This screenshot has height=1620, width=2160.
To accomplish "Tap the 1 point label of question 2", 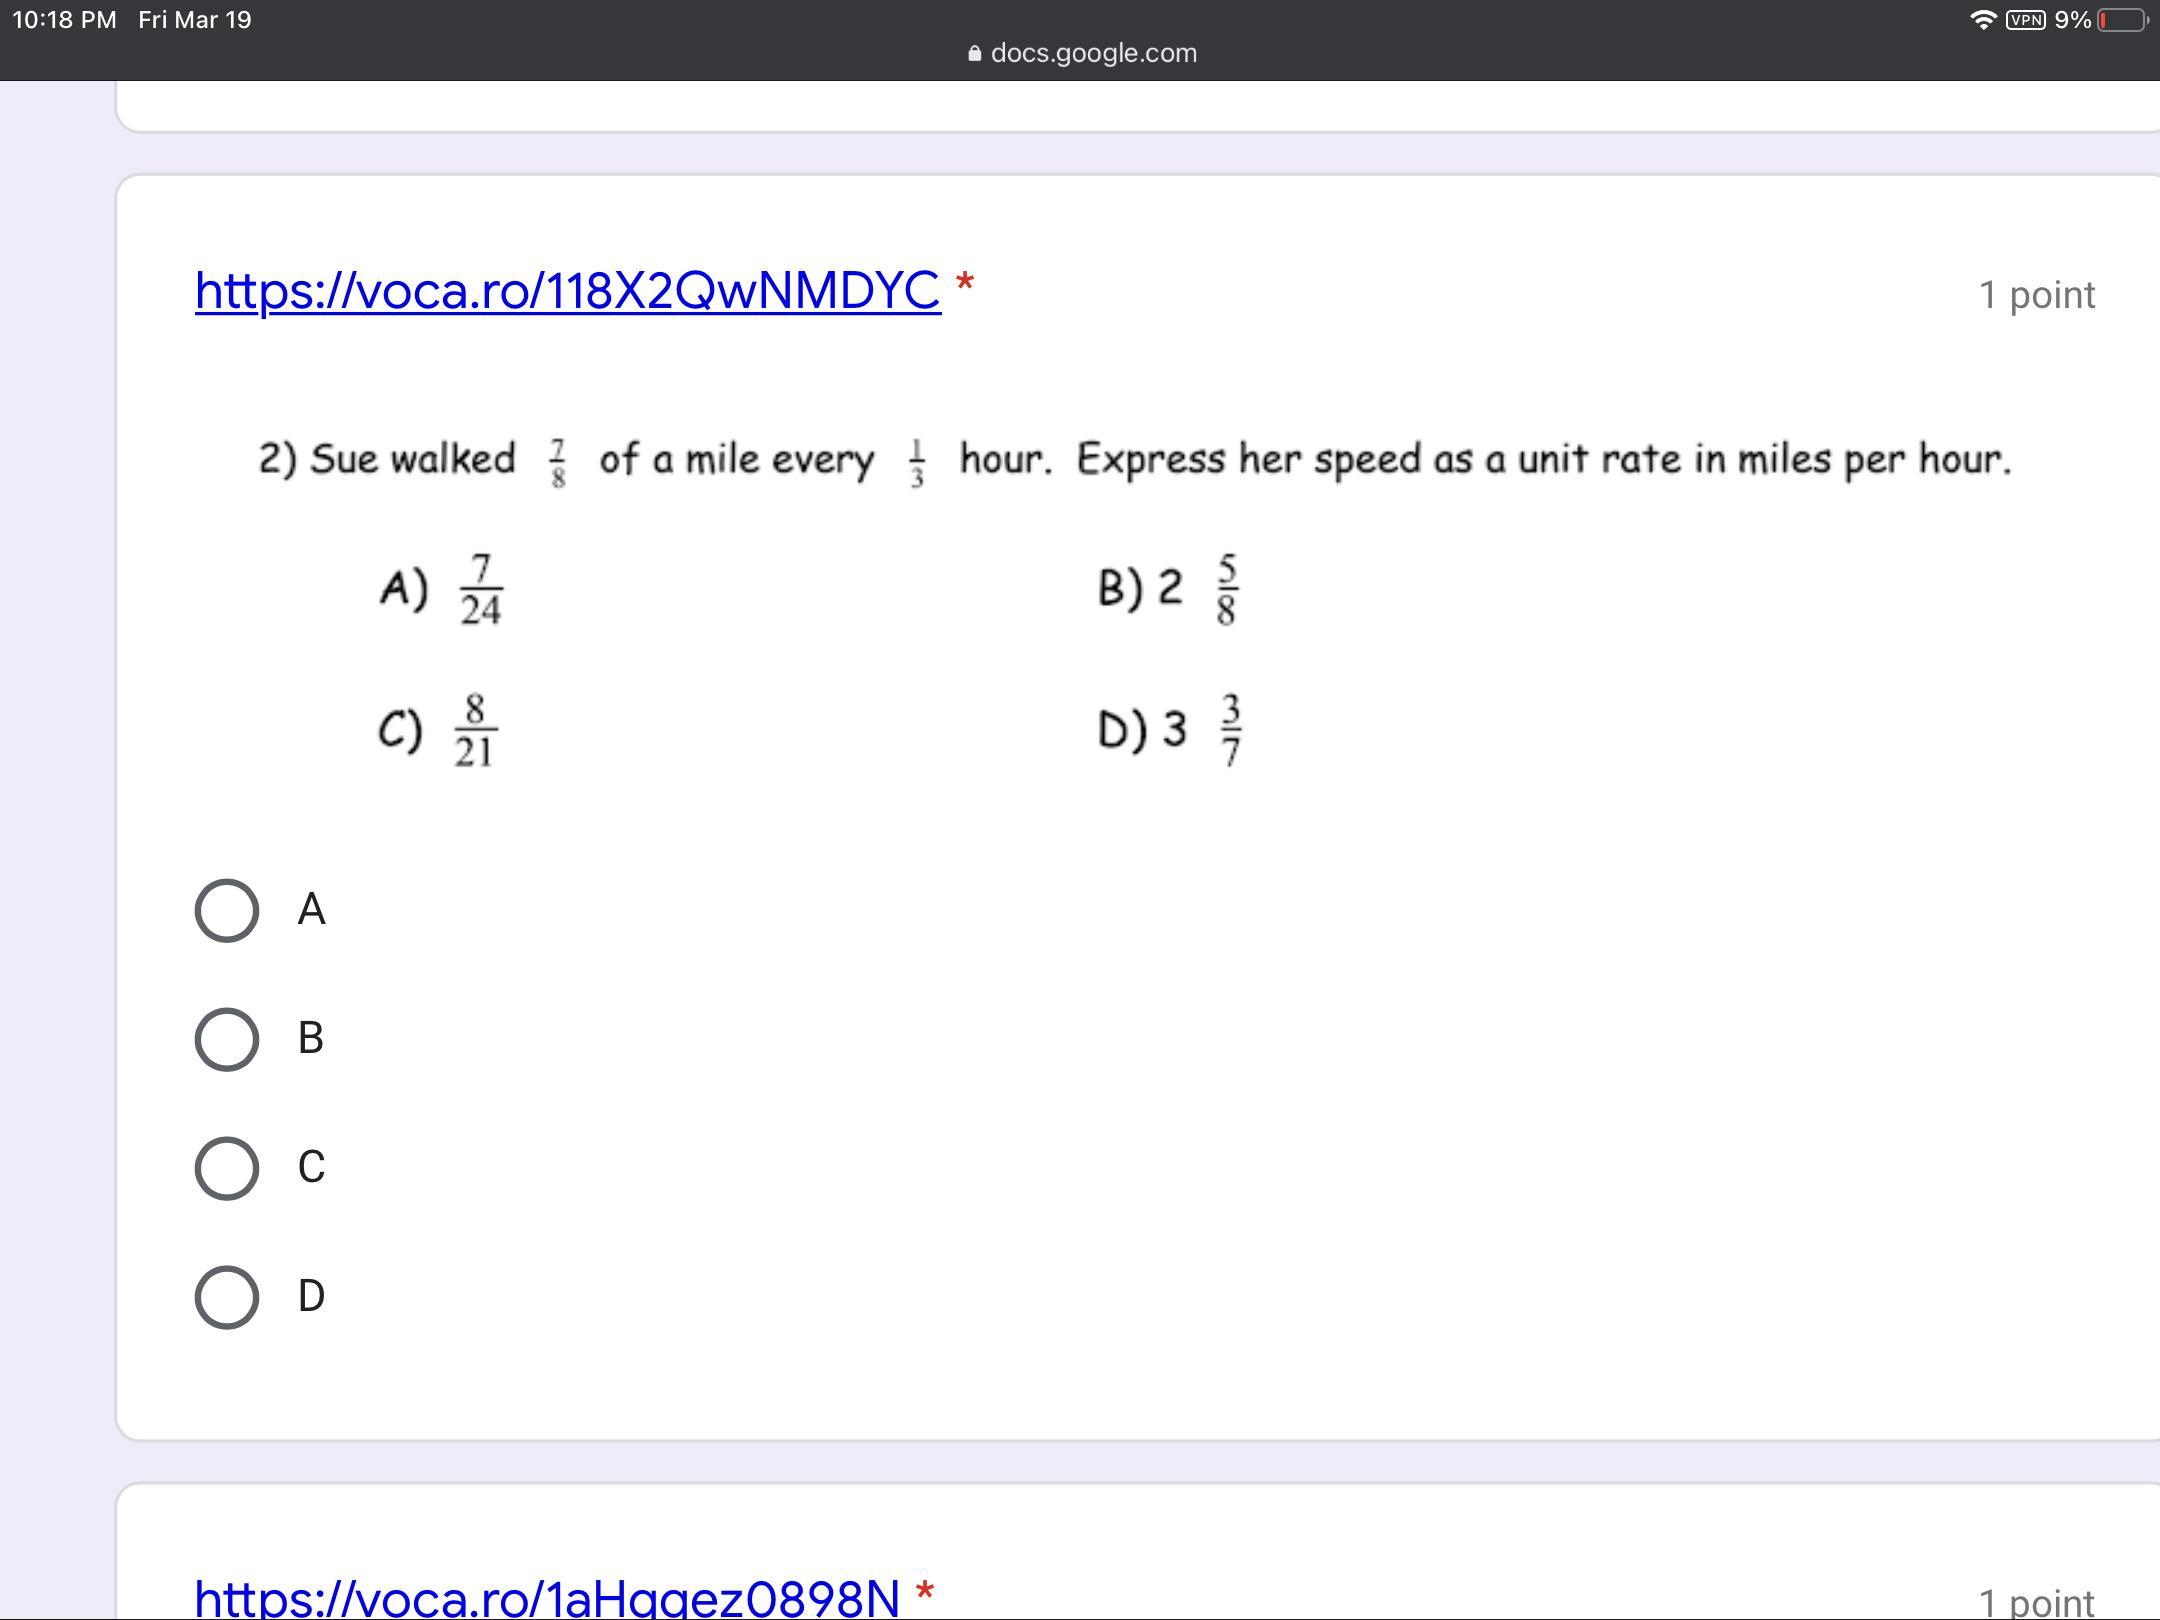I will pos(2036,295).
